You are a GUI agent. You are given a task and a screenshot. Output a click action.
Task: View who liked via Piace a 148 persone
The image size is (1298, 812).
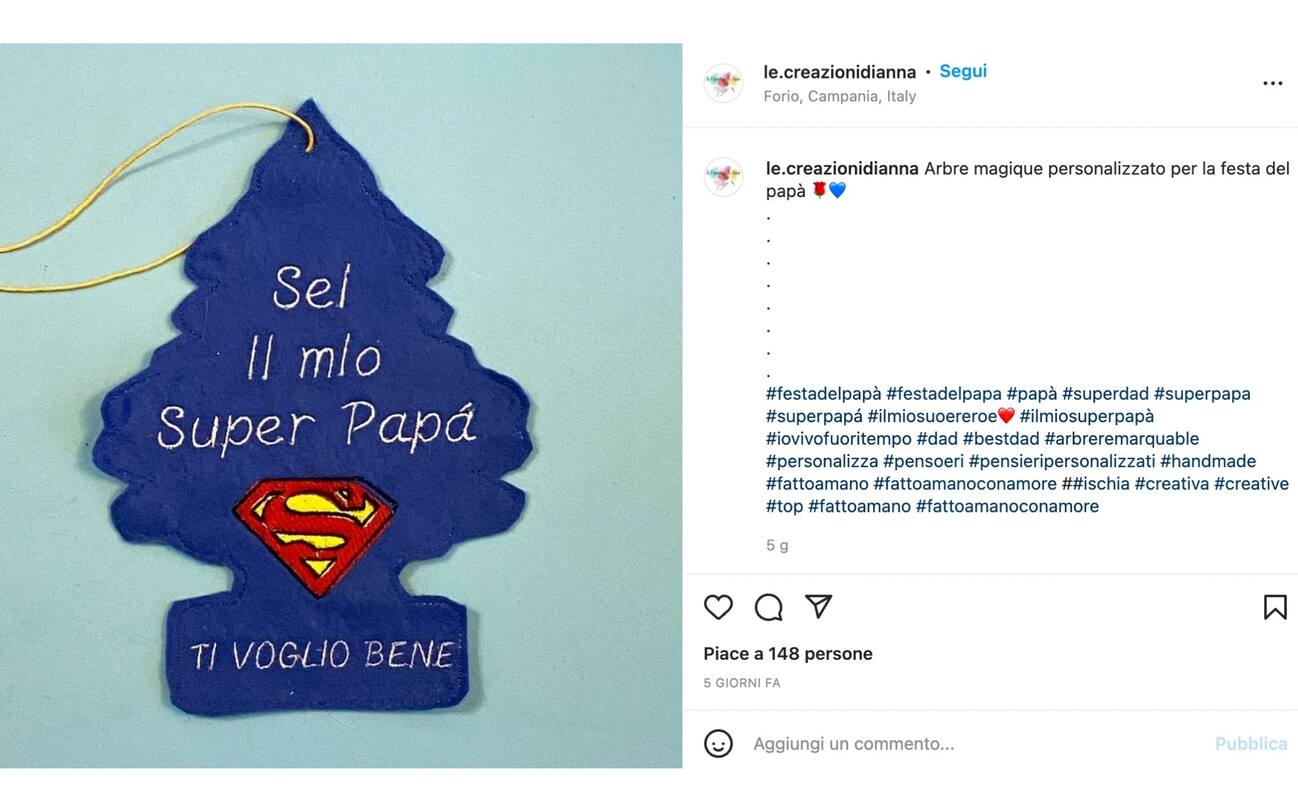pyautogui.click(x=786, y=653)
